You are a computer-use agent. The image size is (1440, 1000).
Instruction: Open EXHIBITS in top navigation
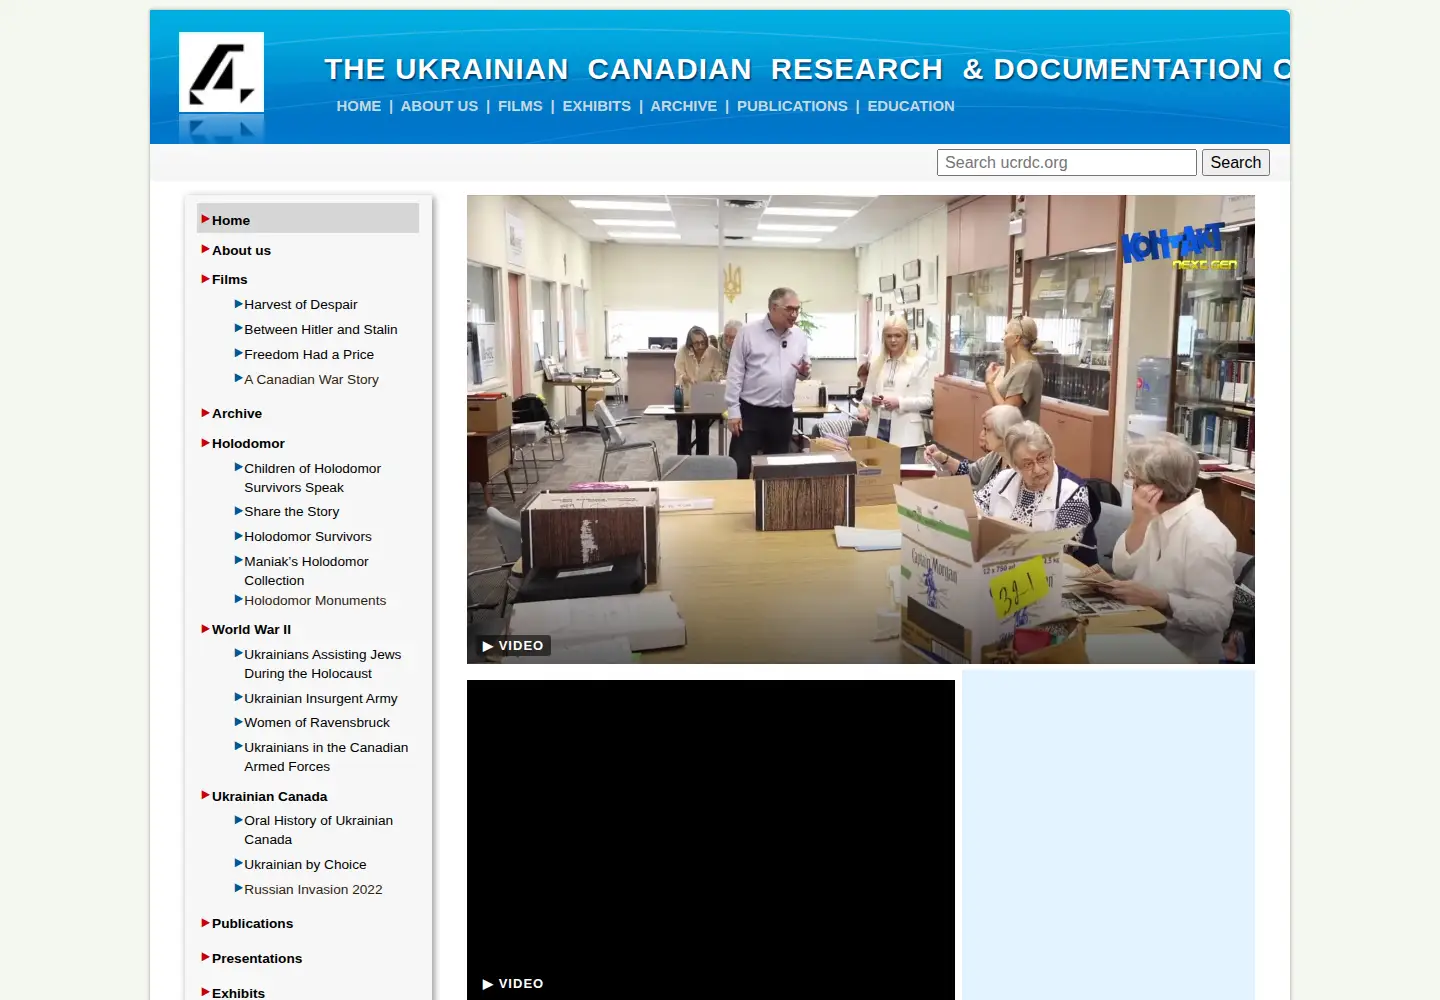coord(596,106)
